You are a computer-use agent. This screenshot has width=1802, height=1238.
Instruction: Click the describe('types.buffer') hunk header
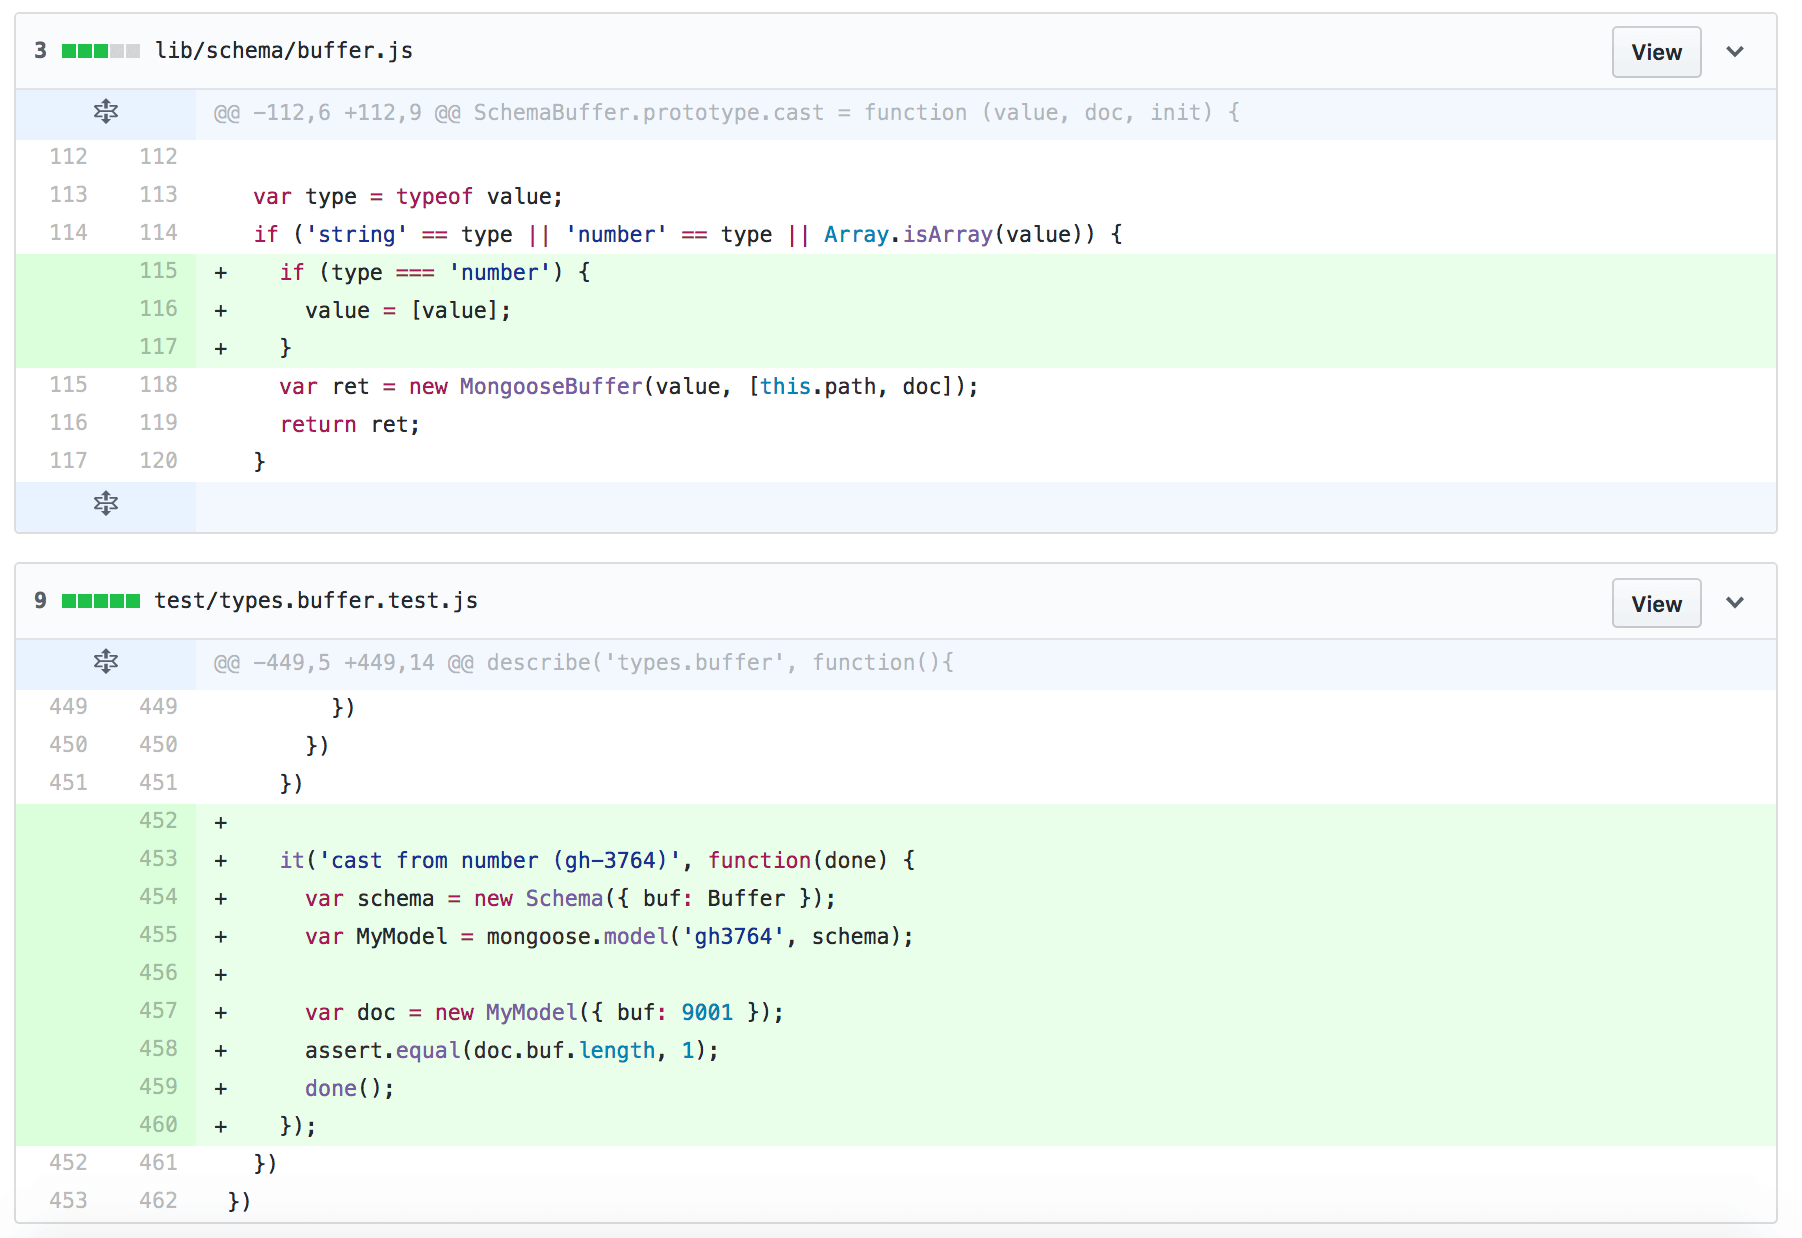[x=583, y=663]
